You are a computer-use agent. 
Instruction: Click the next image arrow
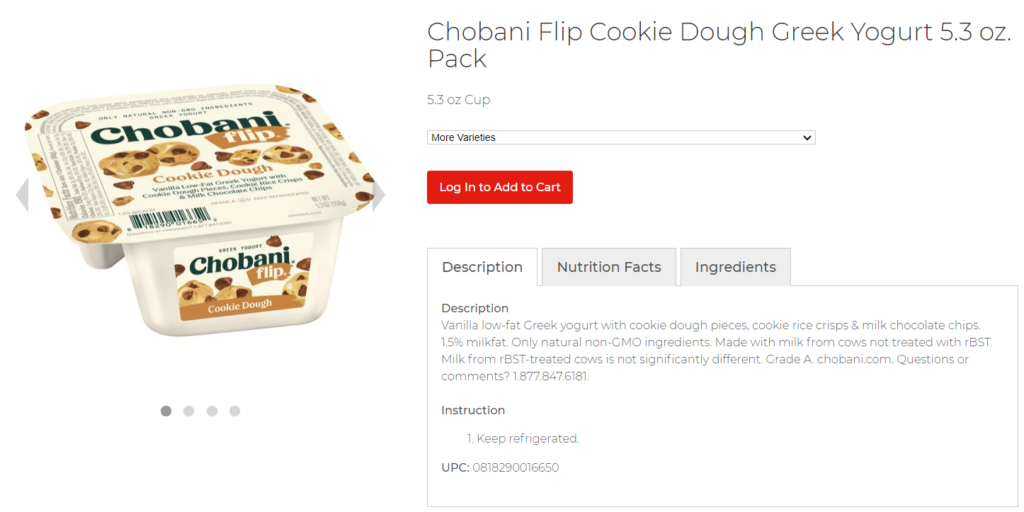(x=378, y=195)
